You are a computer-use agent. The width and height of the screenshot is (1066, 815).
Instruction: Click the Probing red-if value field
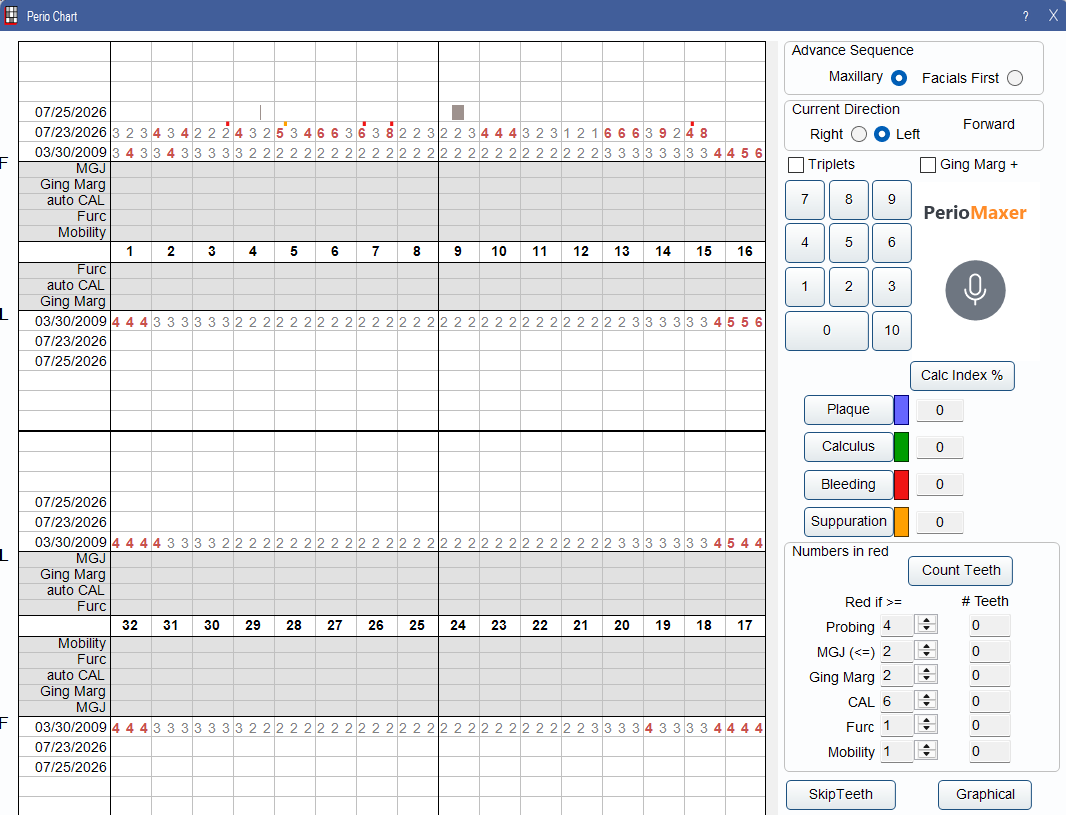pos(897,625)
